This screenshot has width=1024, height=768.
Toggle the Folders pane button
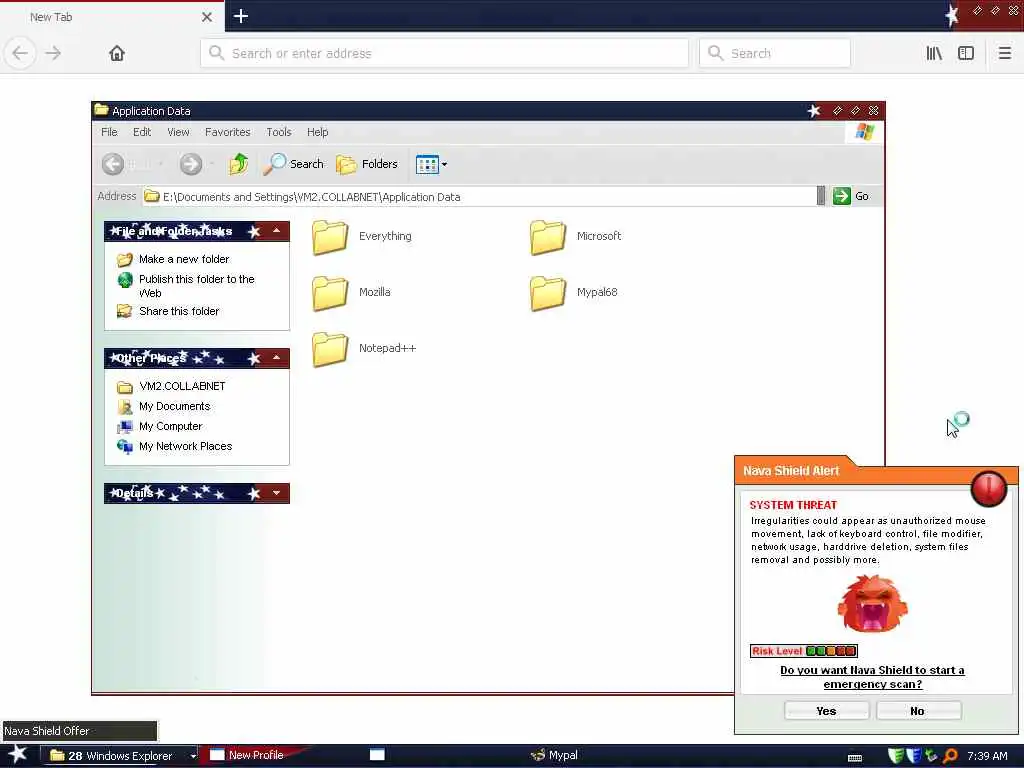366,164
